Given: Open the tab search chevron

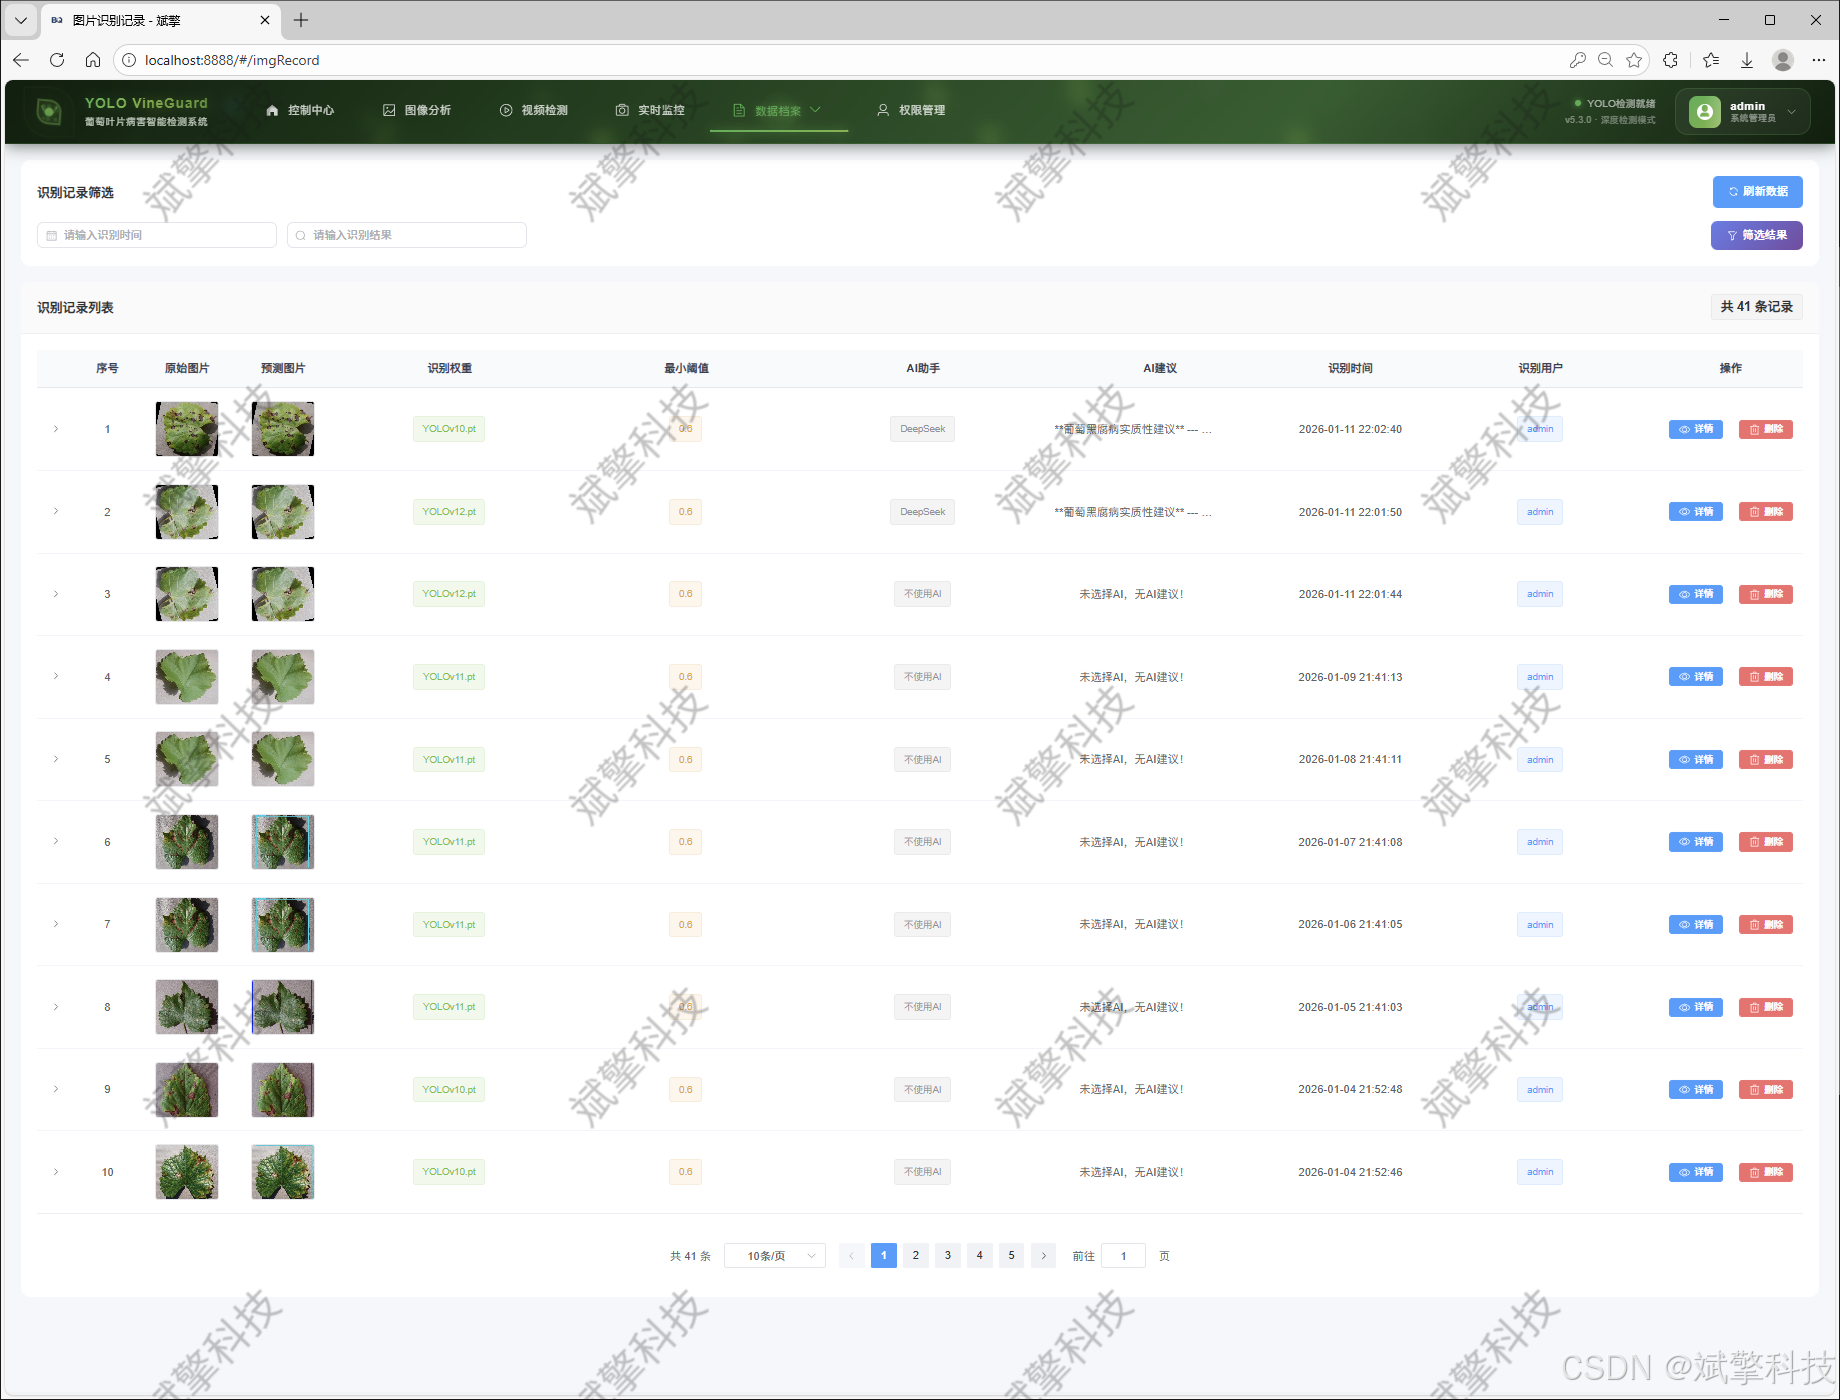Looking at the screenshot, I should pos(20,20).
